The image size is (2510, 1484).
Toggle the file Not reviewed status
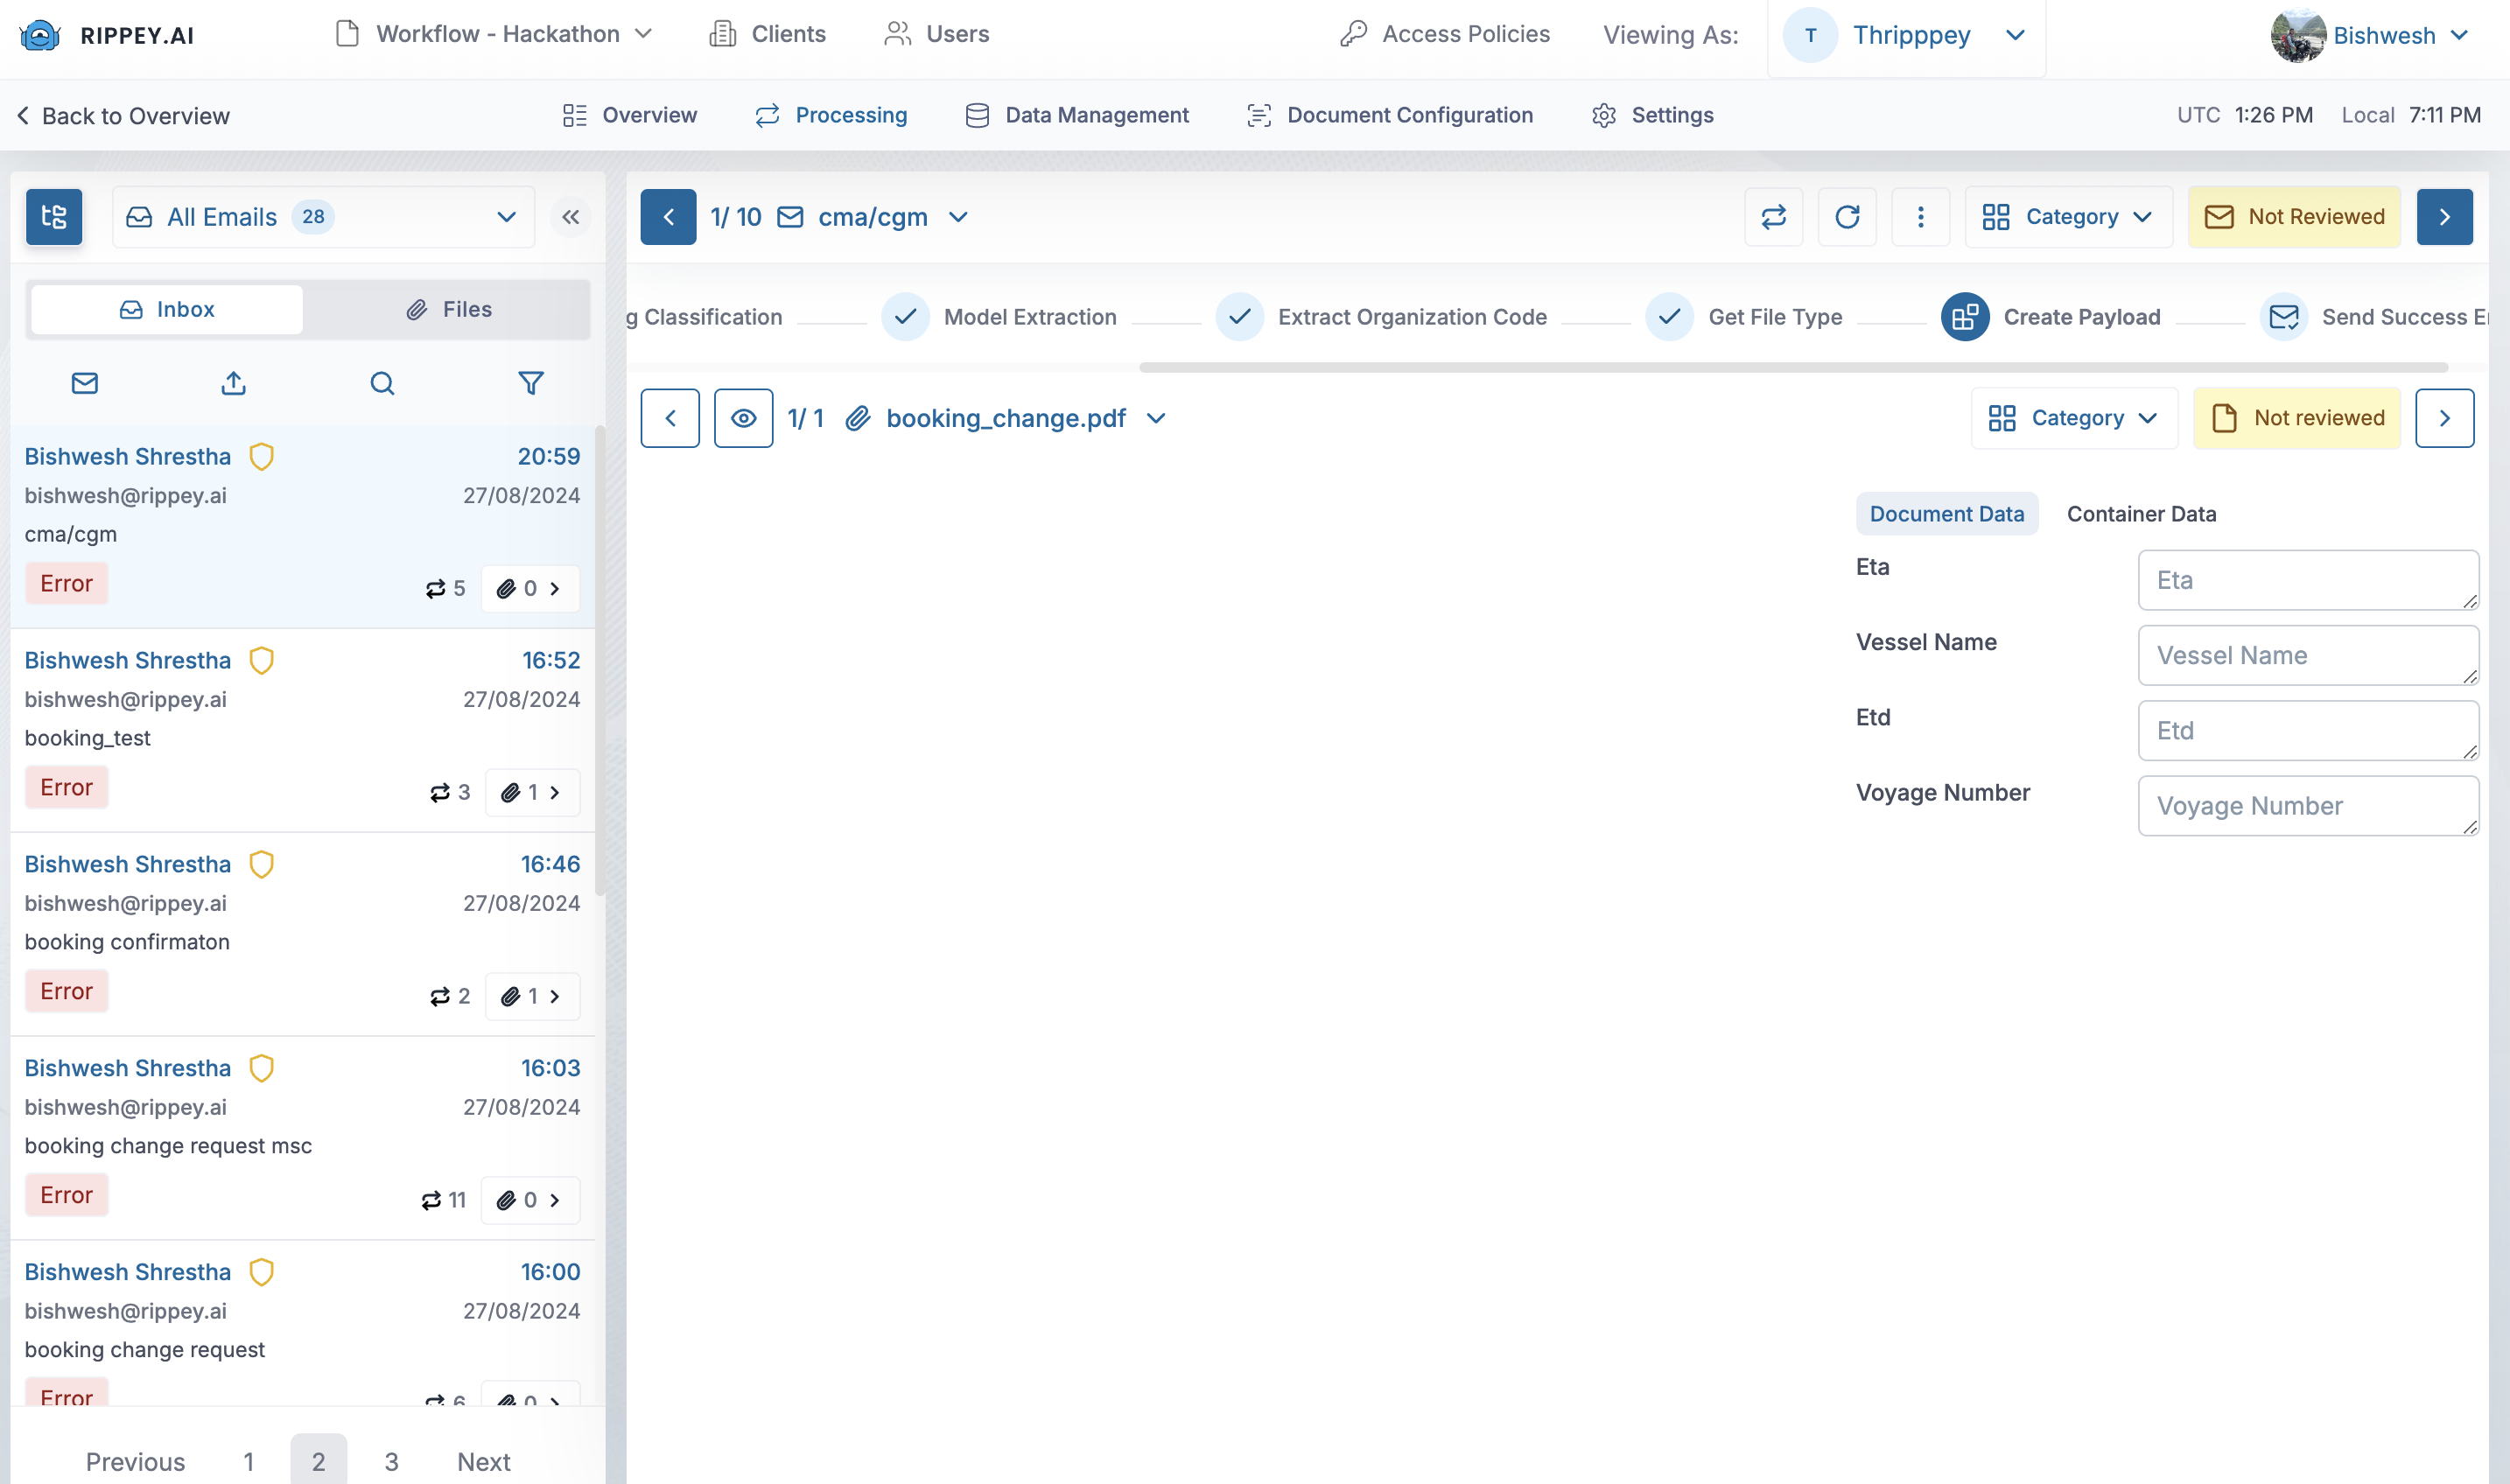2297,418
